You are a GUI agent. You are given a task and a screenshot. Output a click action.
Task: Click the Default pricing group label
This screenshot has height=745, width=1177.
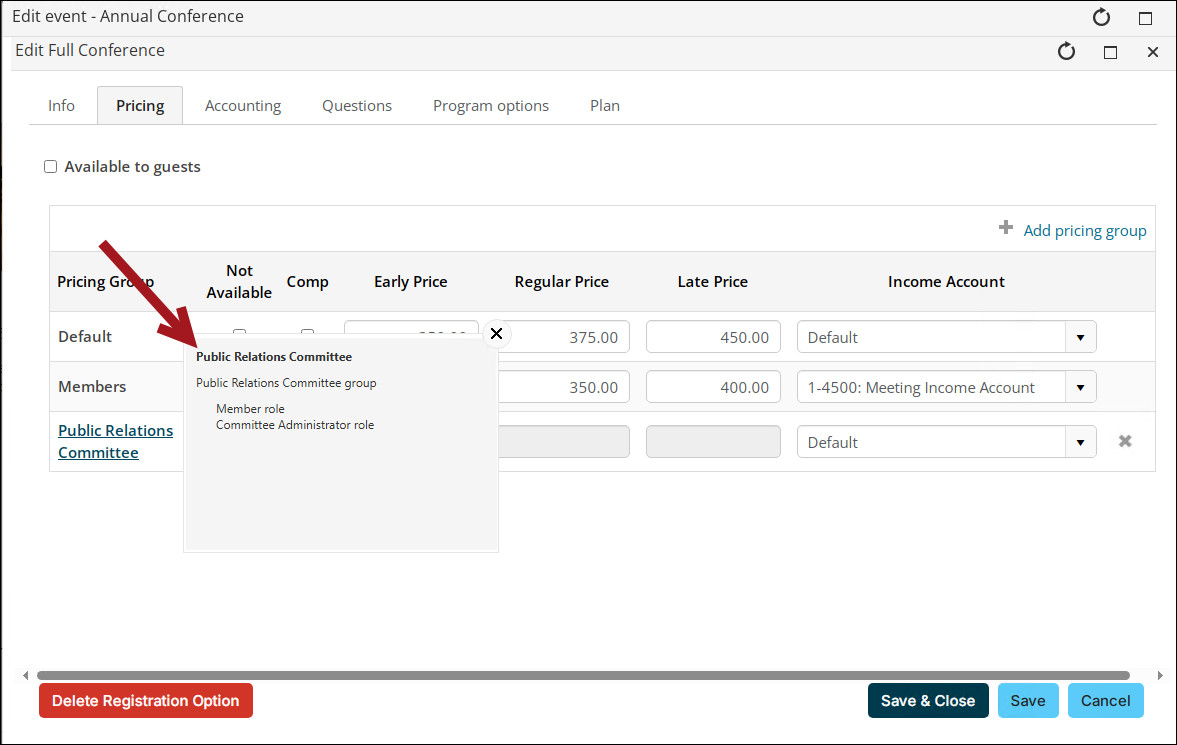click(85, 336)
